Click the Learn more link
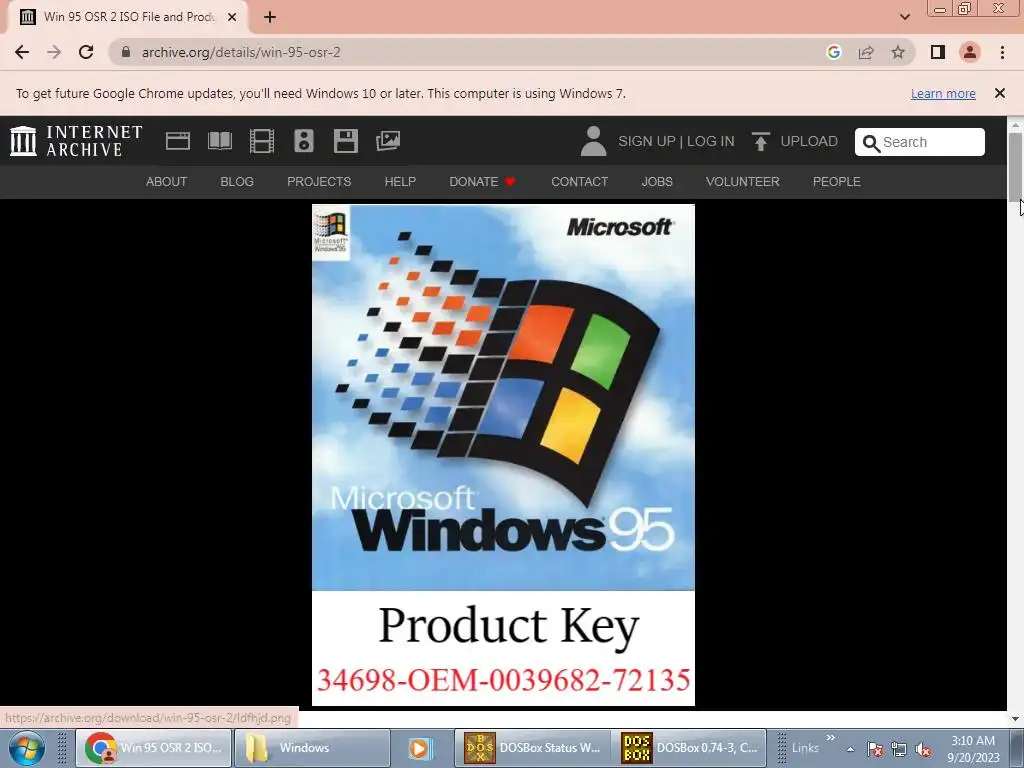 coord(943,93)
